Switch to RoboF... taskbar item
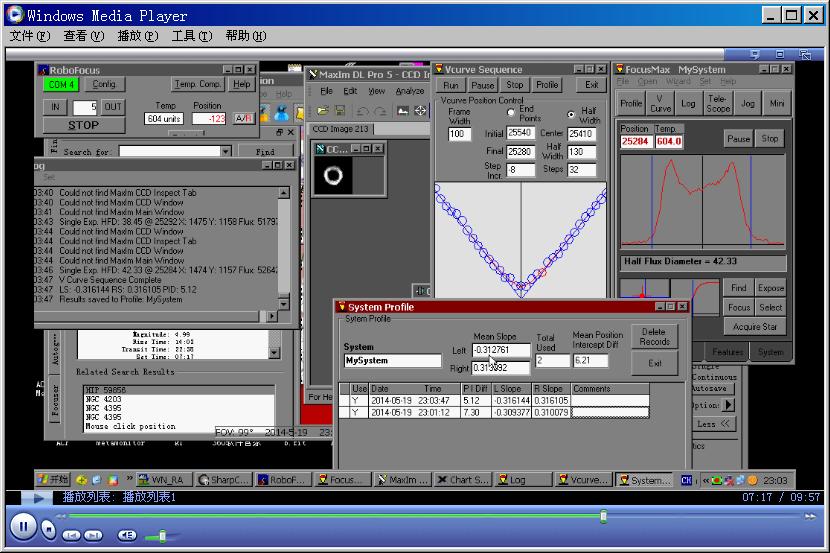This screenshot has height=553, width=830. pyautogui.click(x=283, y=479)
